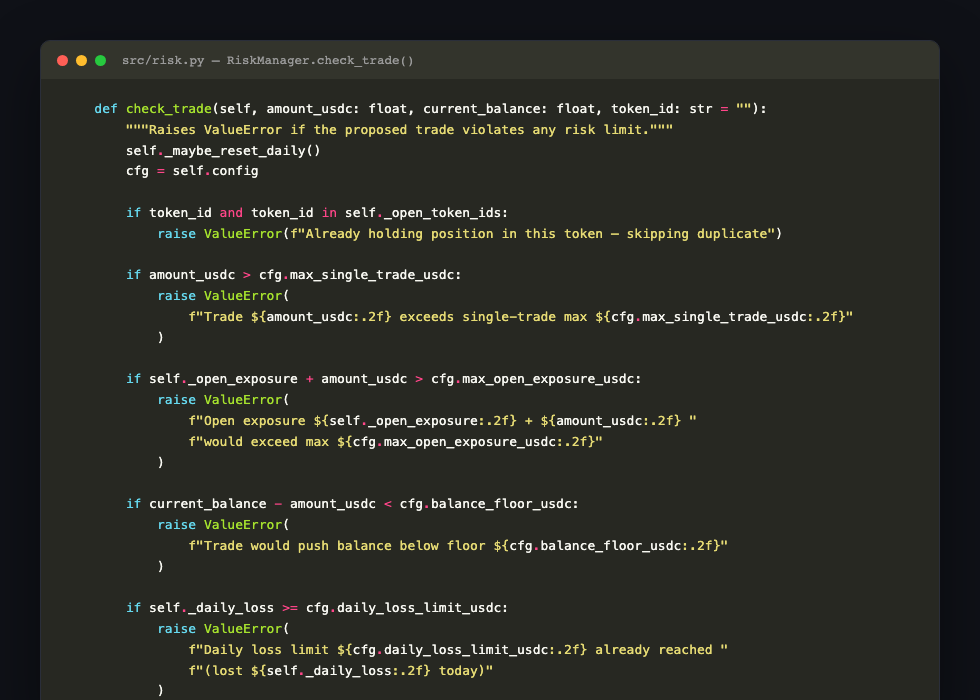Click the string "(lost ${self._daily_loss:.2f} today)"
980x700 pixels.
(x=341, y=671)
